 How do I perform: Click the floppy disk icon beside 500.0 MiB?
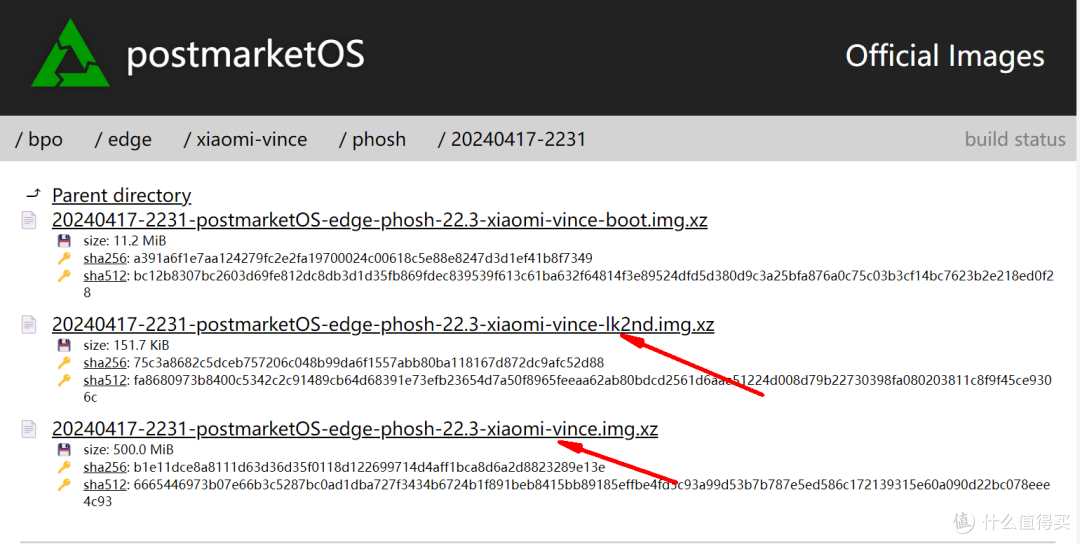point(64,450)
